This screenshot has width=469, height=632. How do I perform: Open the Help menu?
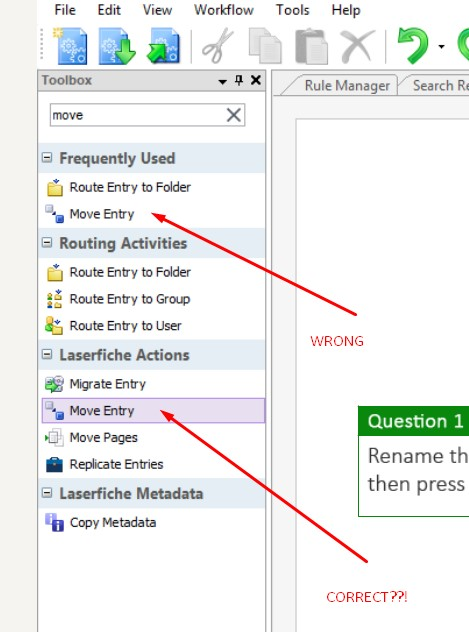coord(346,10)
